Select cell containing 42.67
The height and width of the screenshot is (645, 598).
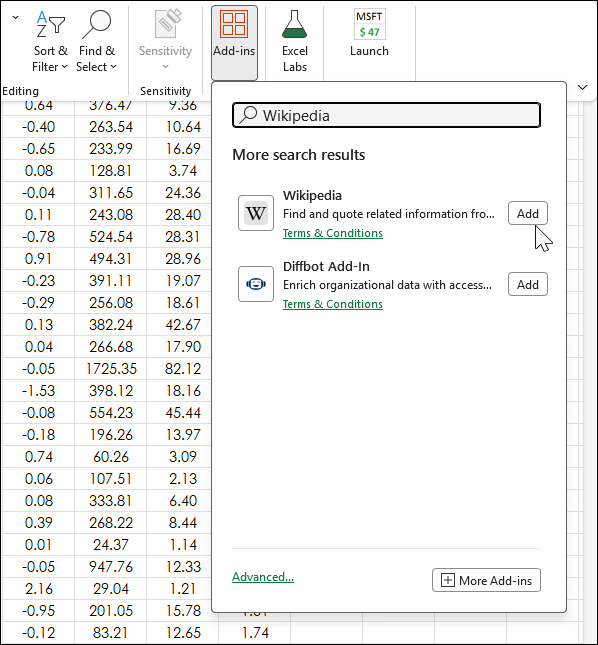pyautogui.click(x=183, y=325)
